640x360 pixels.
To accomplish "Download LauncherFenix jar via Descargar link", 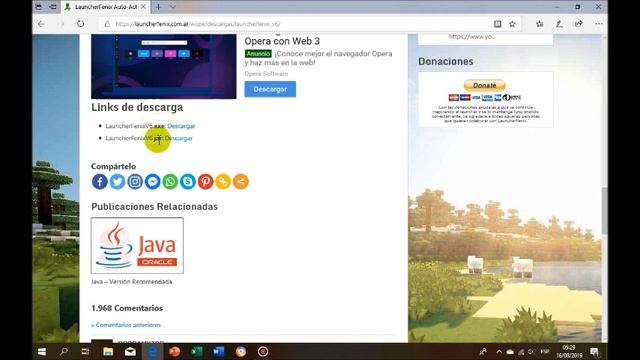I will coord(179,138).
